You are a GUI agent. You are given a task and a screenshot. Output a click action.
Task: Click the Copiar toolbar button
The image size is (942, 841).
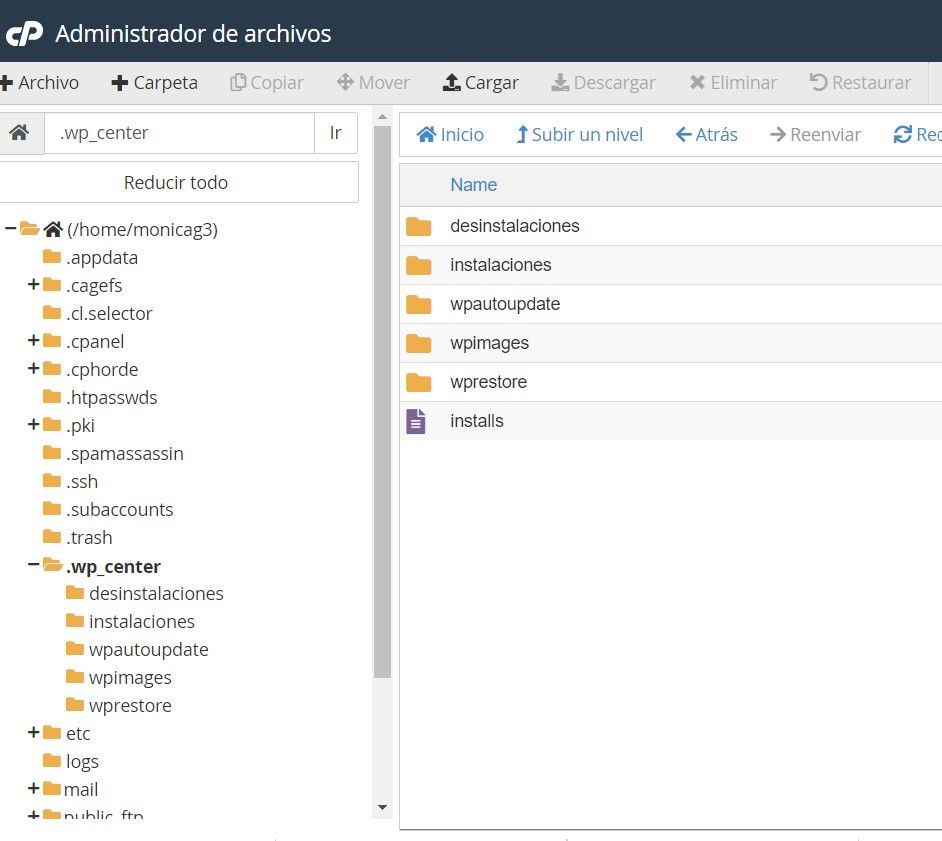[x=267, y=82]
